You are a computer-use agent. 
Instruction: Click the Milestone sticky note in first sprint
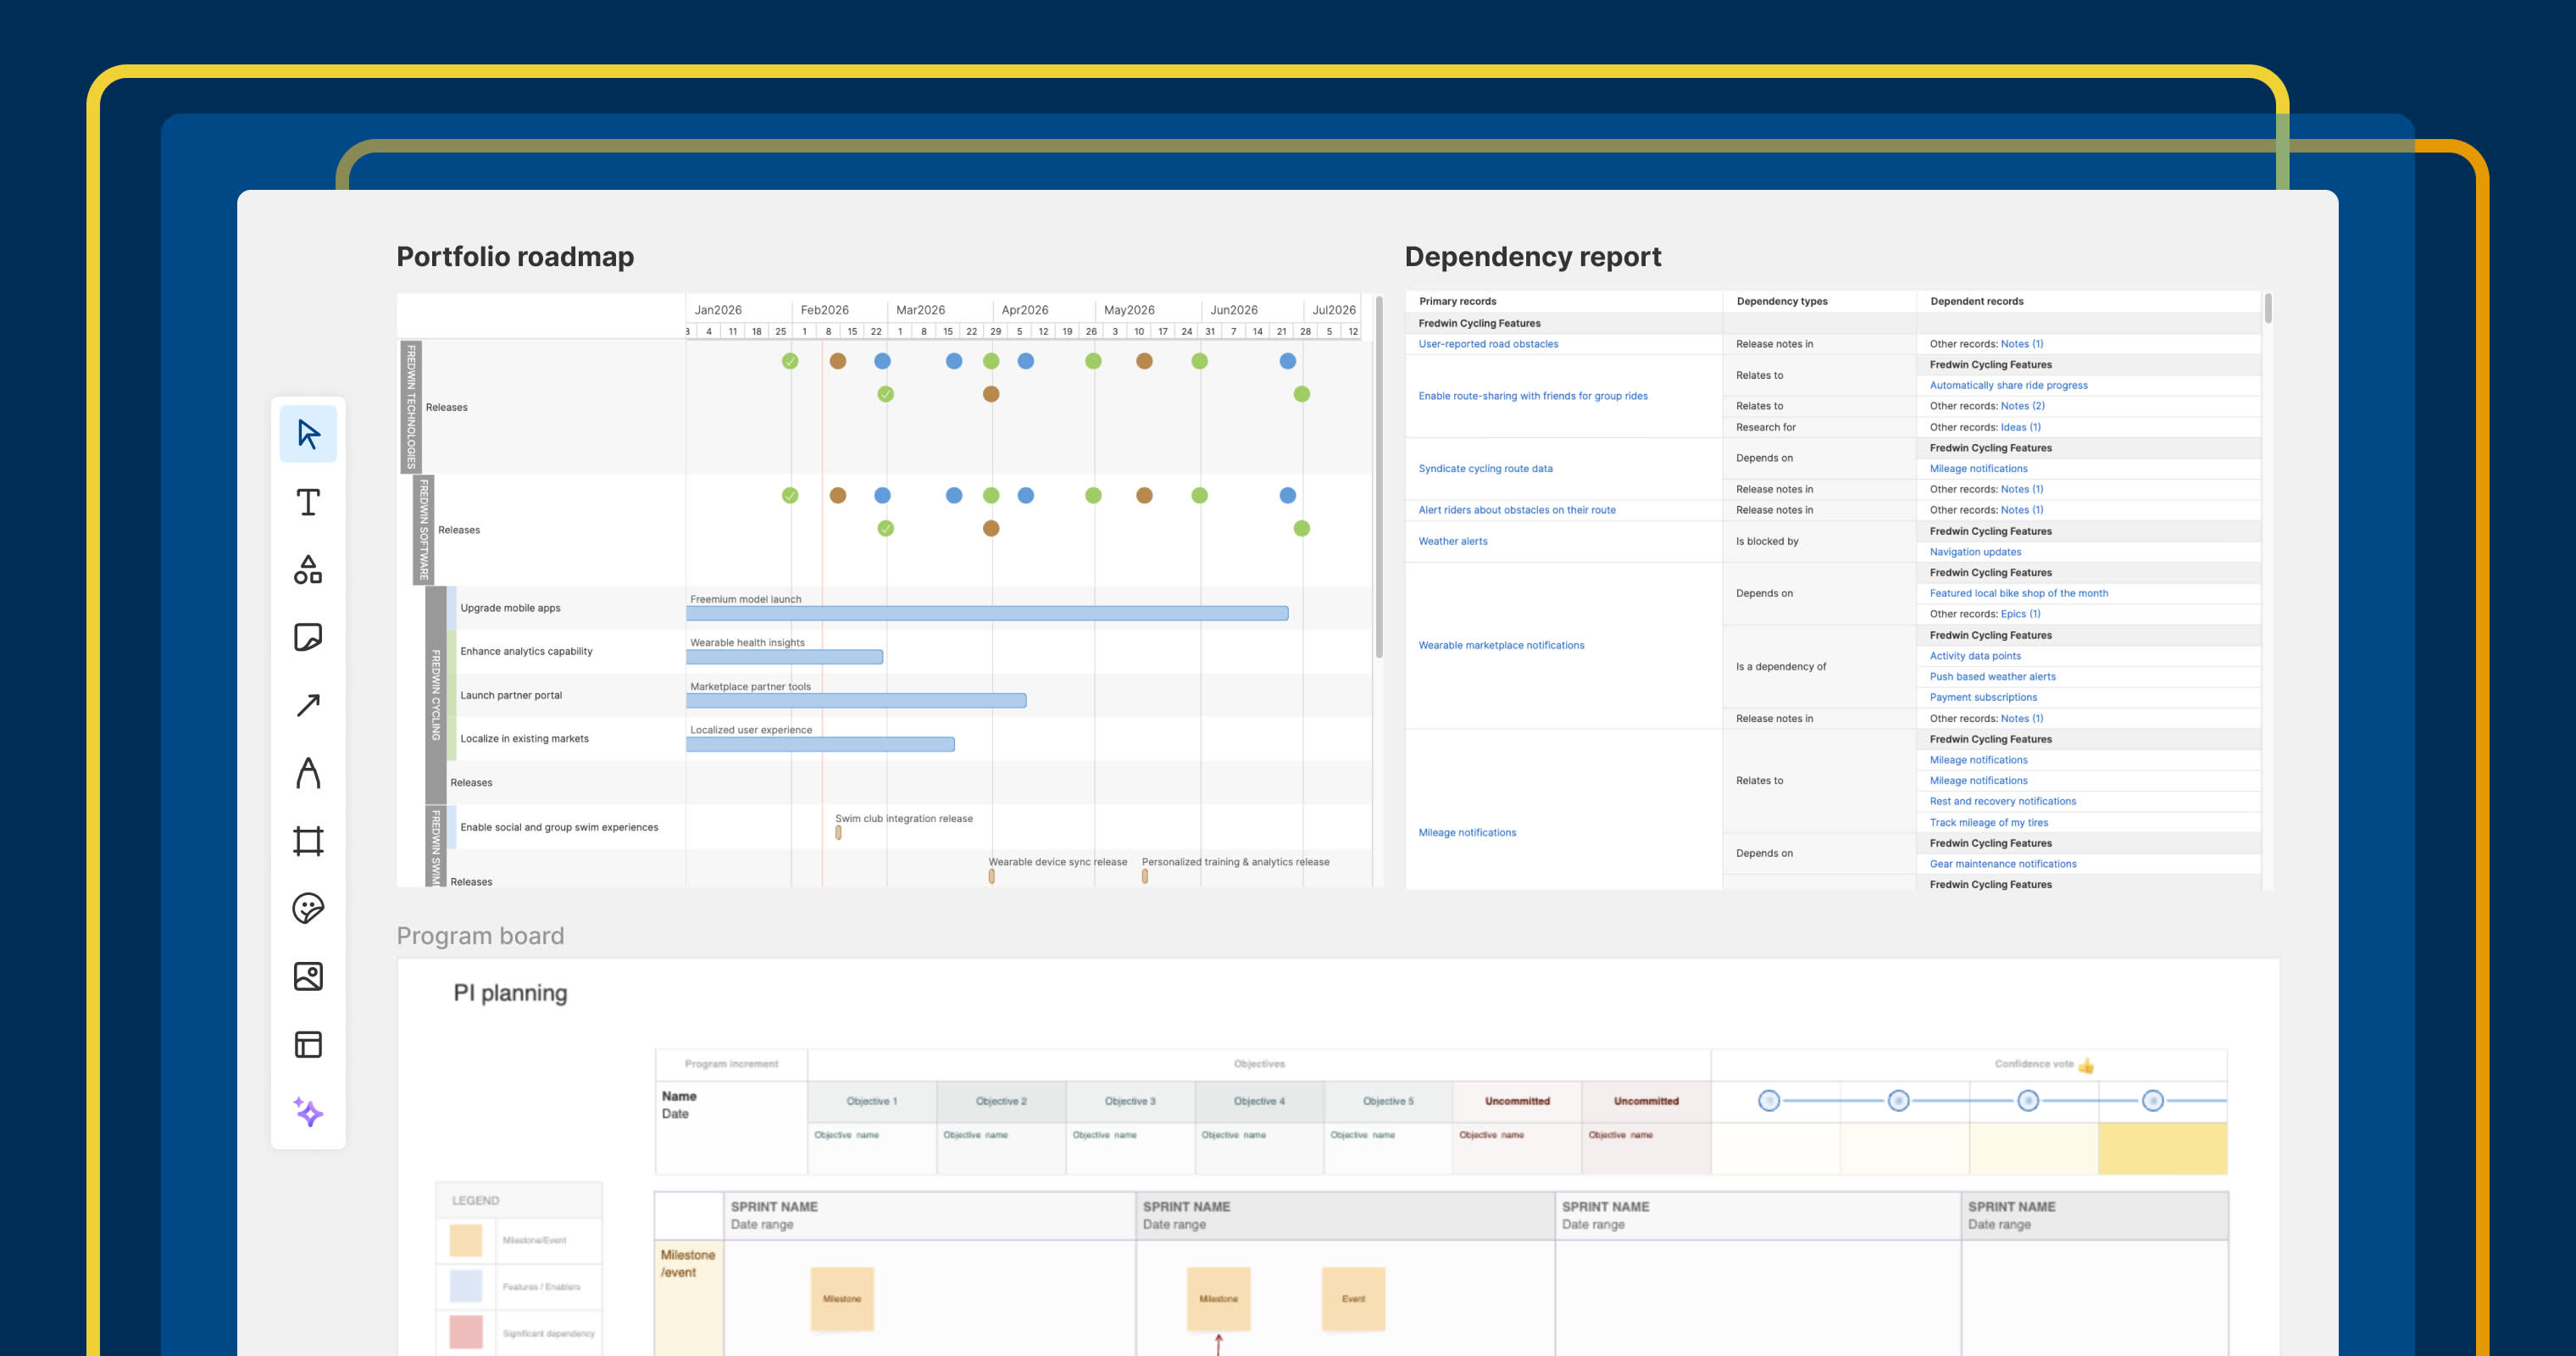coord(843,1299)
